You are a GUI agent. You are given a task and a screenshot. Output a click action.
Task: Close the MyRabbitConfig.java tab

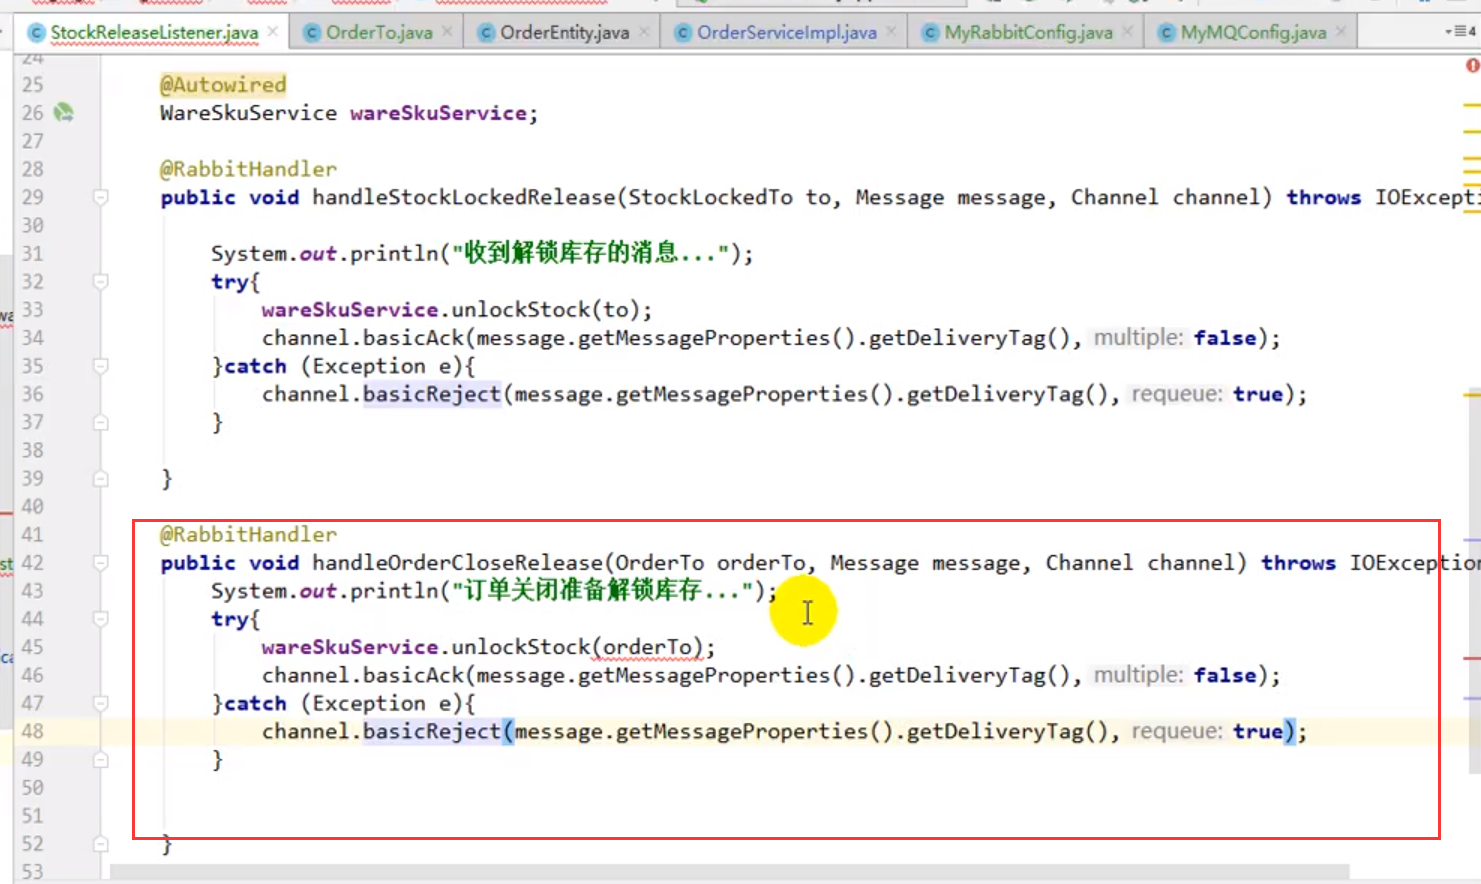coord(1127,32)
